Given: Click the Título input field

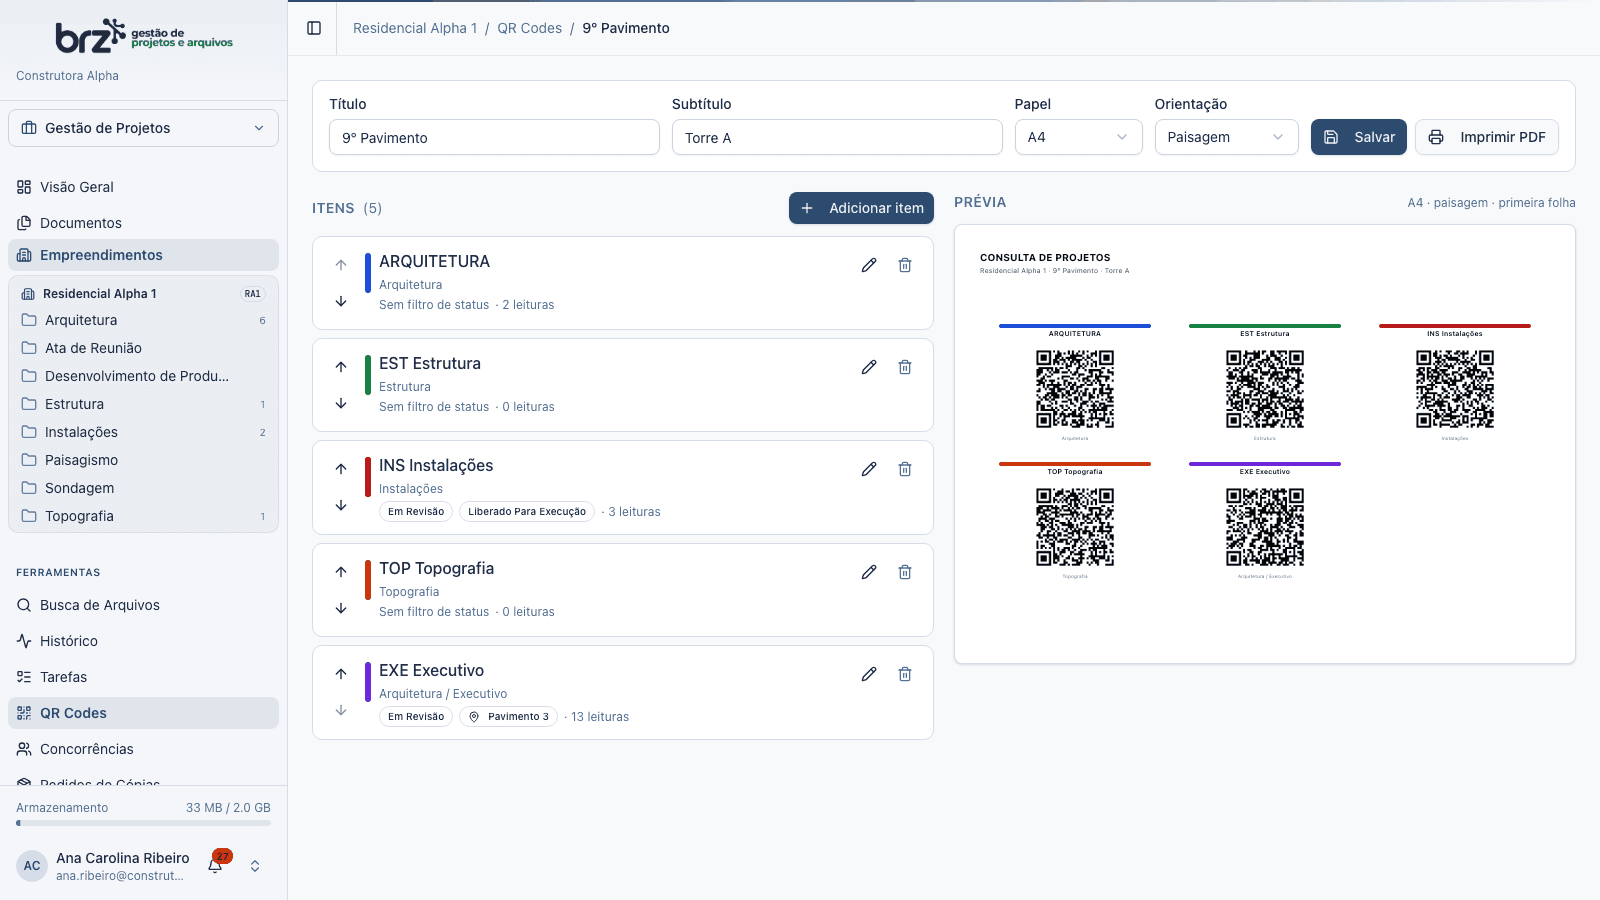Looking at the screenshot, I should (x=494, y=137).
